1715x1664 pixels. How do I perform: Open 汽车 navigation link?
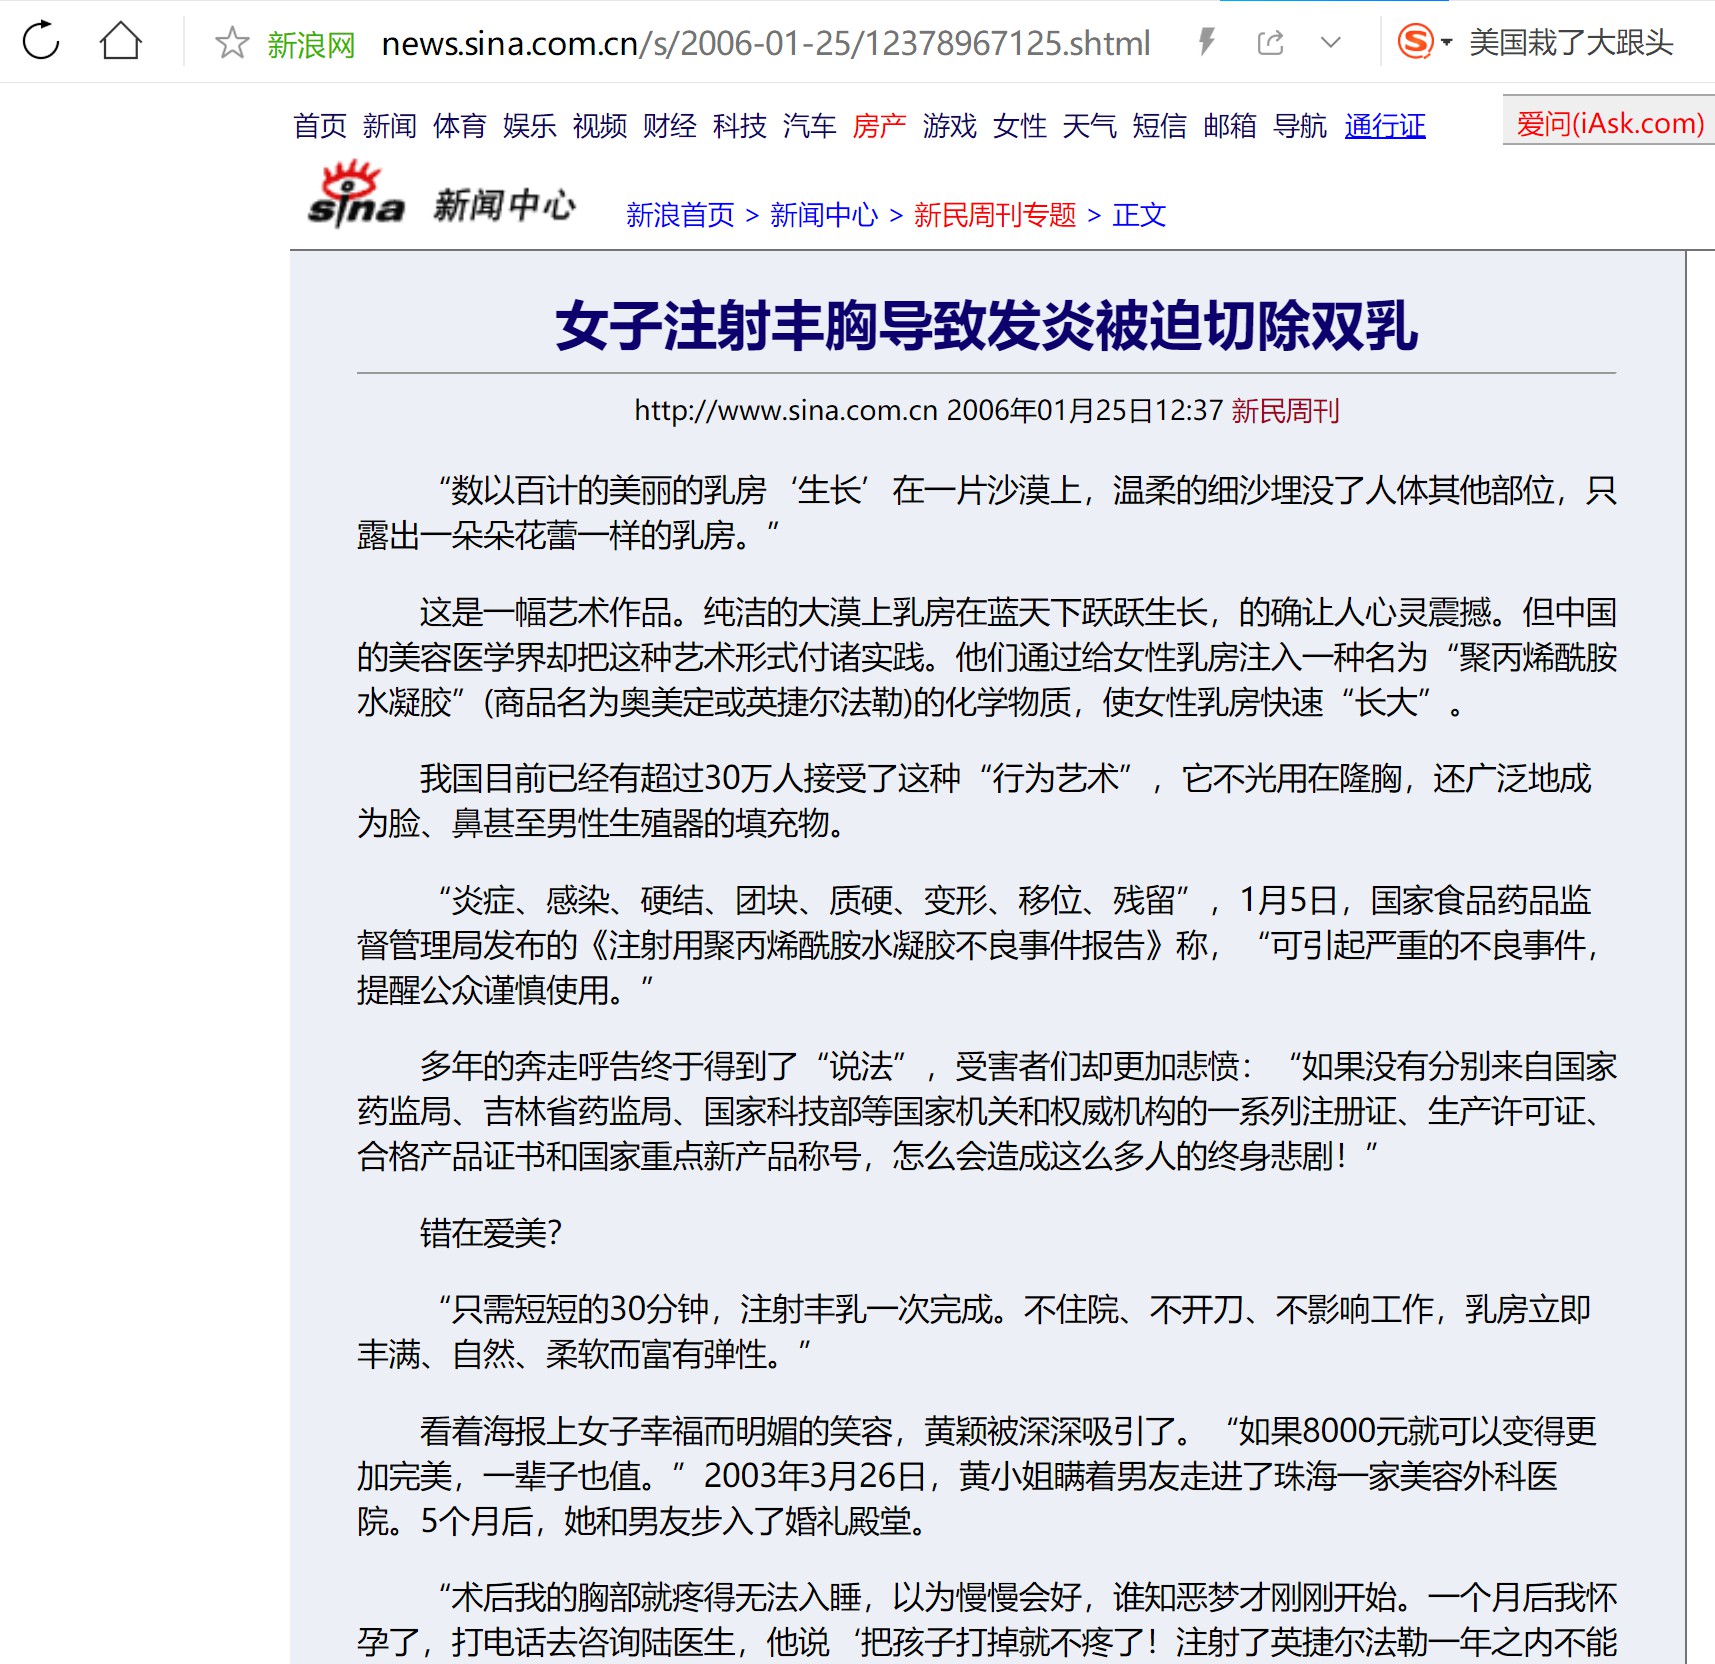click(x=810, y=126)
